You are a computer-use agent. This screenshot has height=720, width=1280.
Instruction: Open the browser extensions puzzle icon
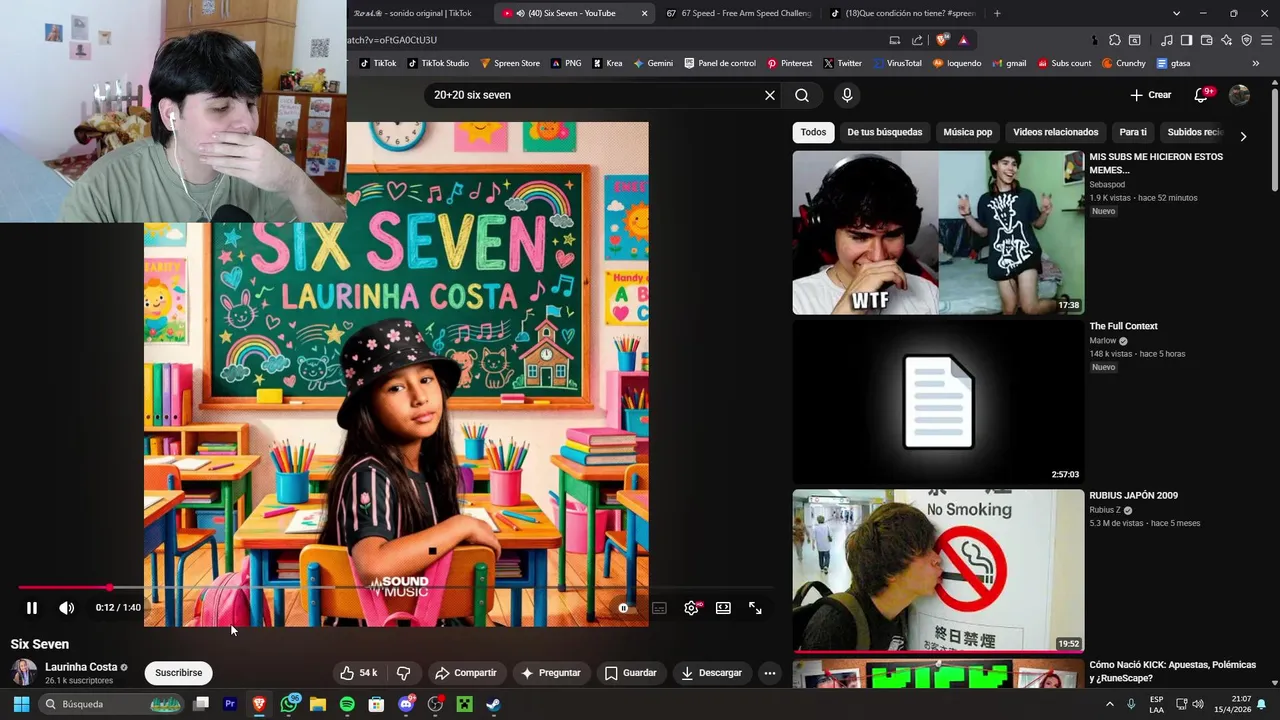1115,40
